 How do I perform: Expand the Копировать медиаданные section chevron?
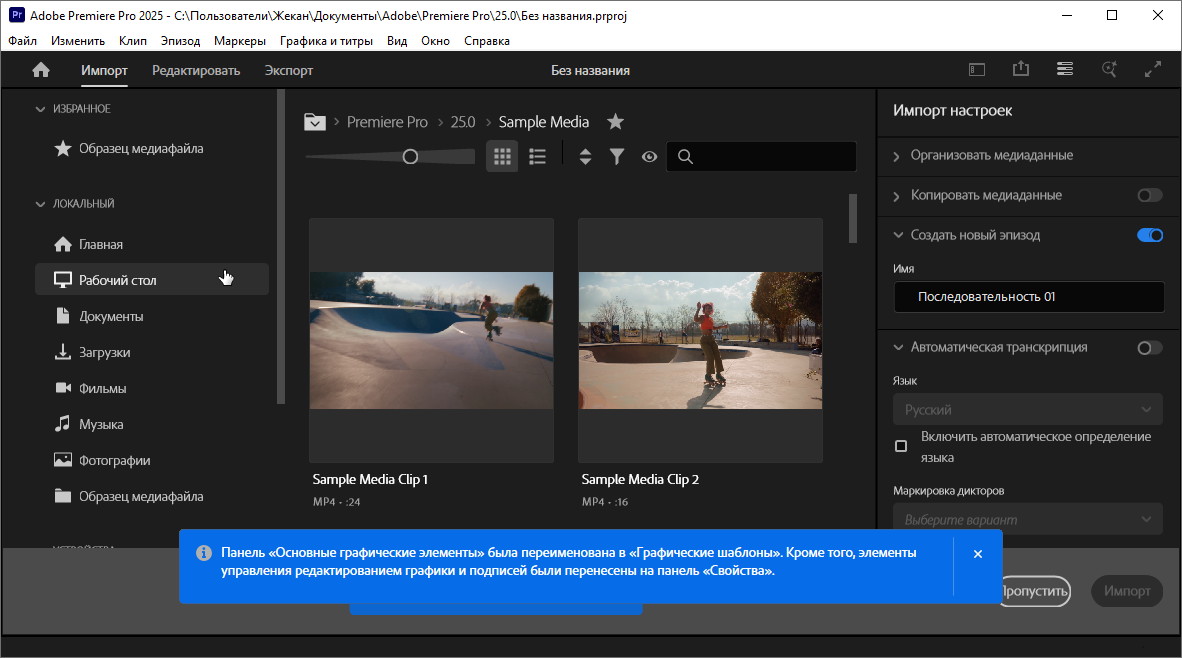click(896, 196)
